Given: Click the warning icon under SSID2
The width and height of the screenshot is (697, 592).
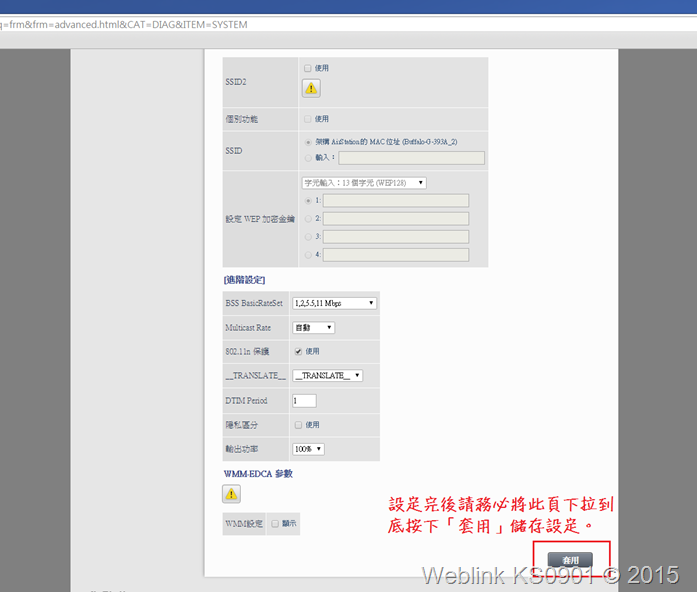Looking at the screenshot, I should click(x=311, y=88).
